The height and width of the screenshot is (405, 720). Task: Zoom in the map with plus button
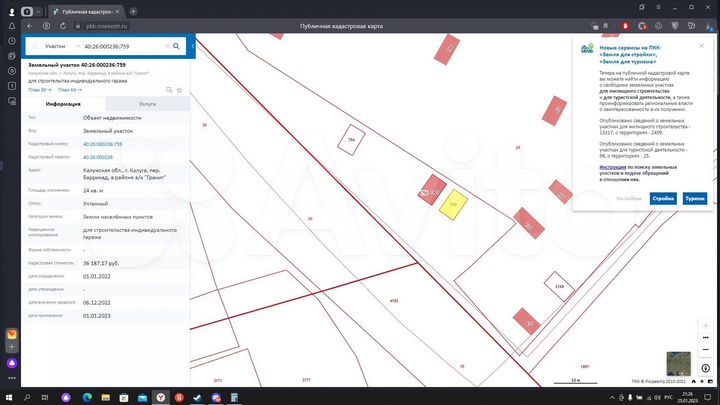(706, 326)
